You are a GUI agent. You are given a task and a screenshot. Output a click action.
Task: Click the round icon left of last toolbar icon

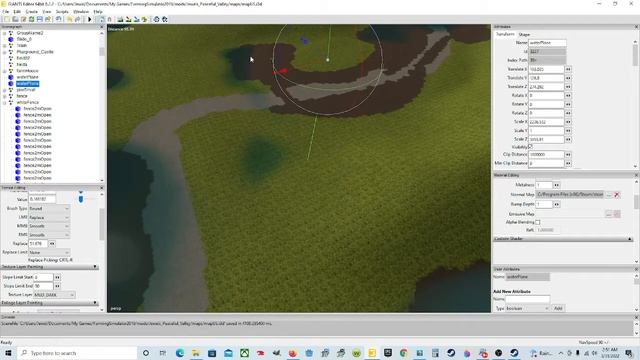[x=156, y=19]
